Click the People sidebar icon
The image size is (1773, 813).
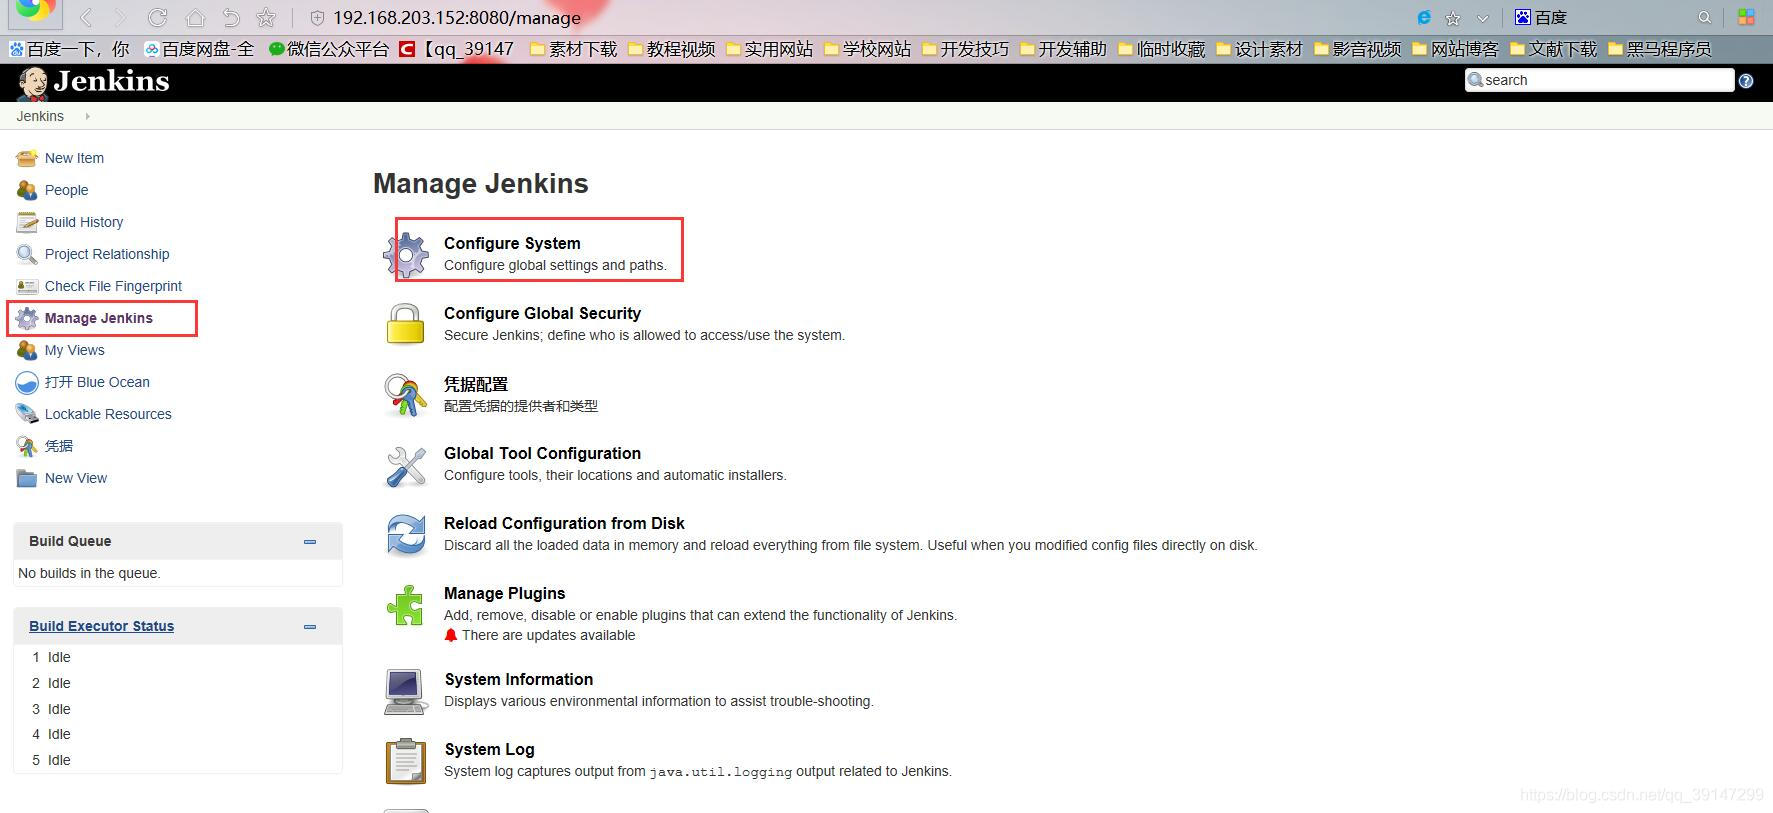27,190
